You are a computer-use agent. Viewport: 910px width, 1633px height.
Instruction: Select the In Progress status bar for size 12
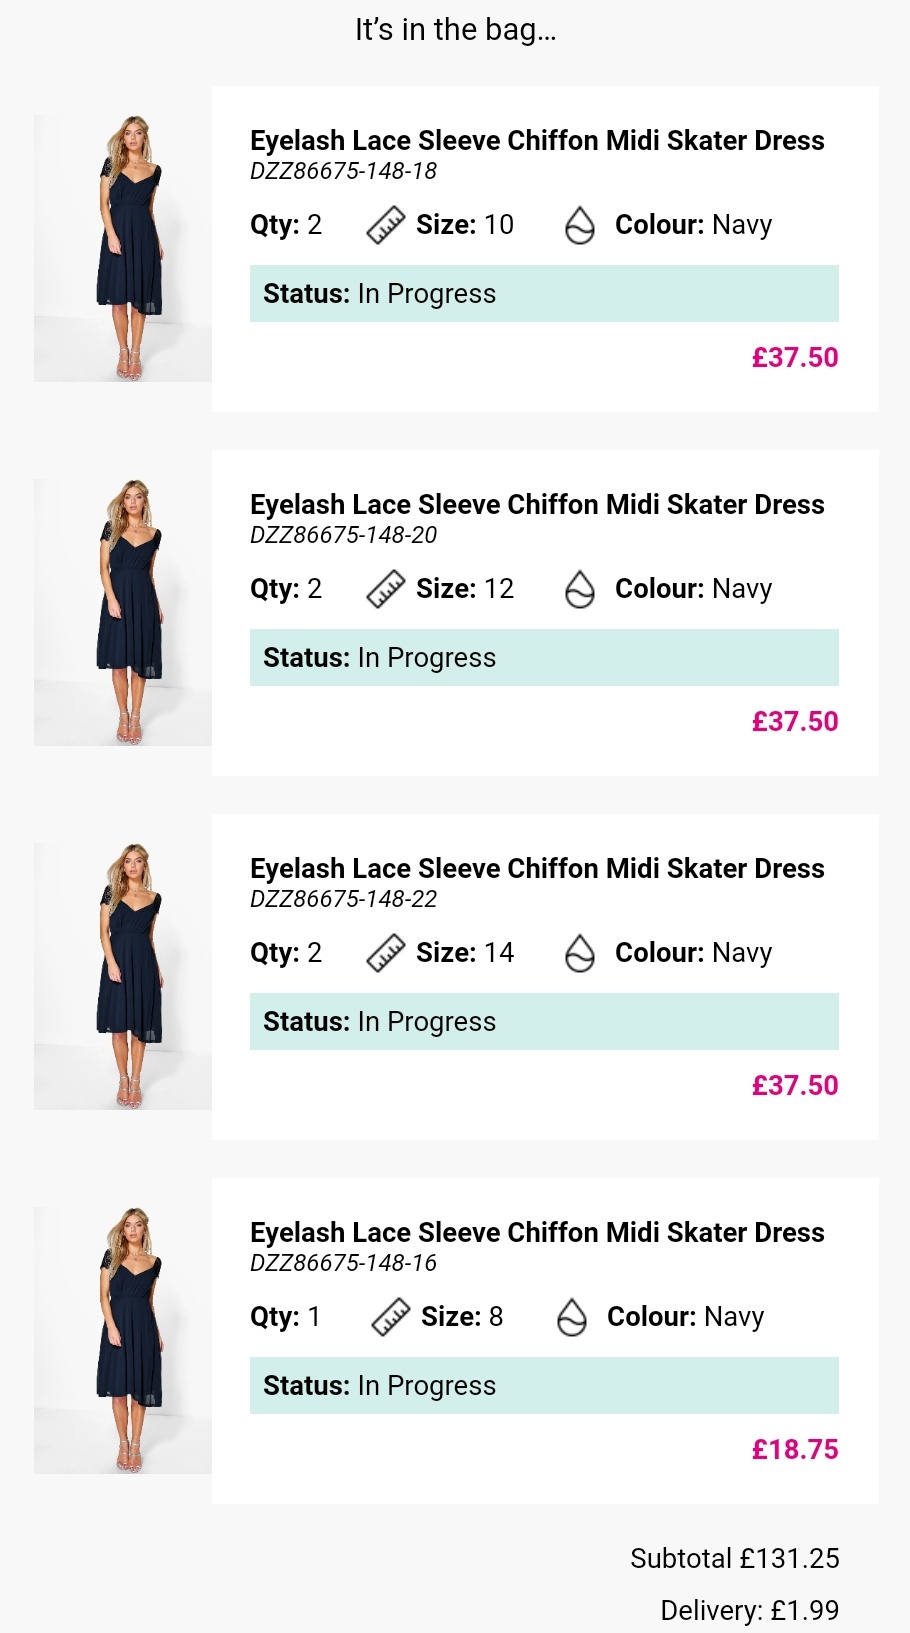tap(544, 657)
